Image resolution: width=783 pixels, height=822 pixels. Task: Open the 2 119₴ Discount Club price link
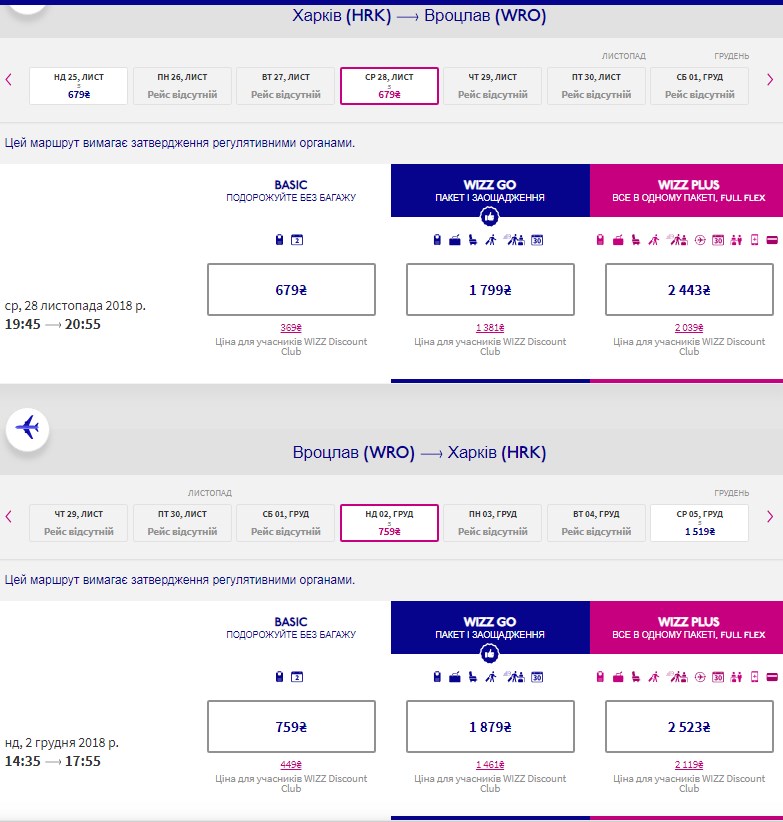point(689,765)
